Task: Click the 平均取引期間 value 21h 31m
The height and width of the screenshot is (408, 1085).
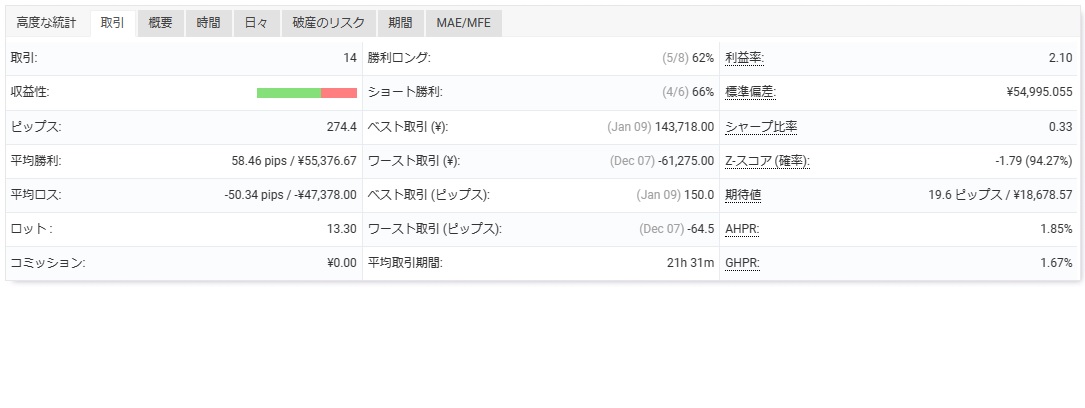Action: coord(691,263)
